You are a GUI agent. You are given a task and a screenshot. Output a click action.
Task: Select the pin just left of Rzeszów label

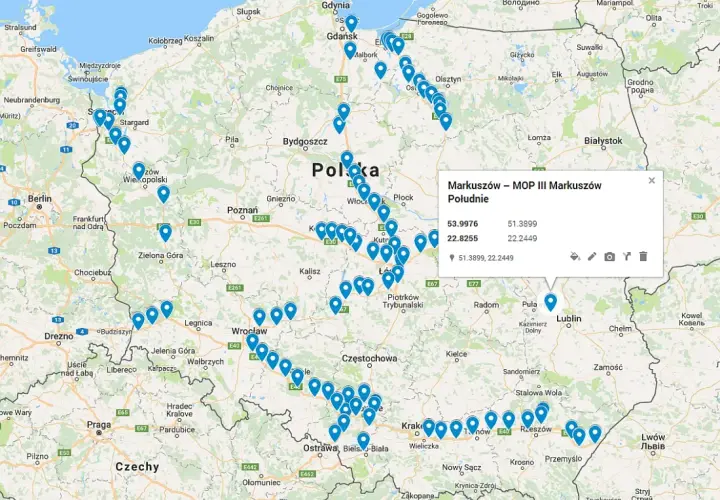tap(528, 420)
